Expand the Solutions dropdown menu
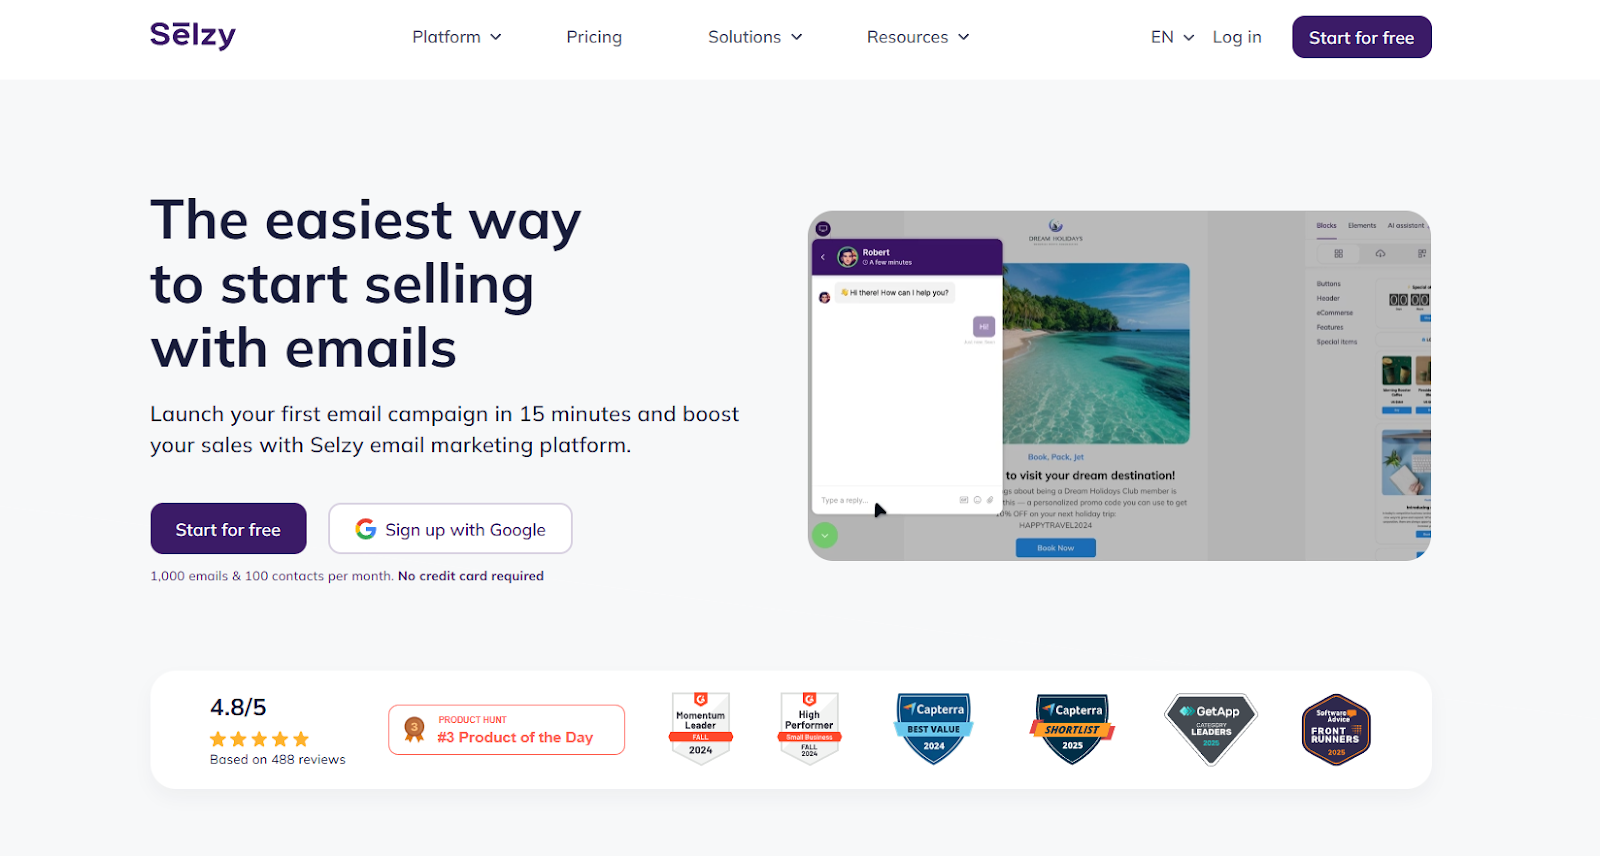Image resolution: width=1600 pixels, height=856 pixels. point(755,37)
